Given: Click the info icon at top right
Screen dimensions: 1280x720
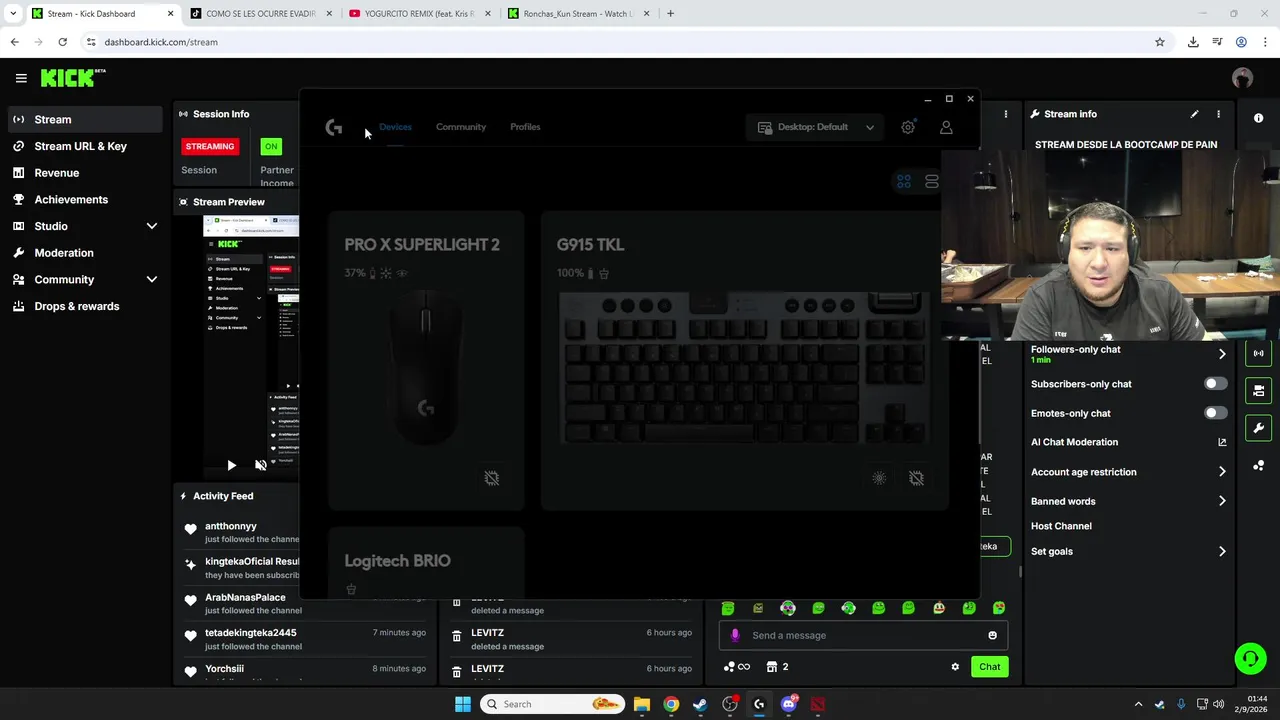Looking at the screenshot, I should [1258, 118].
